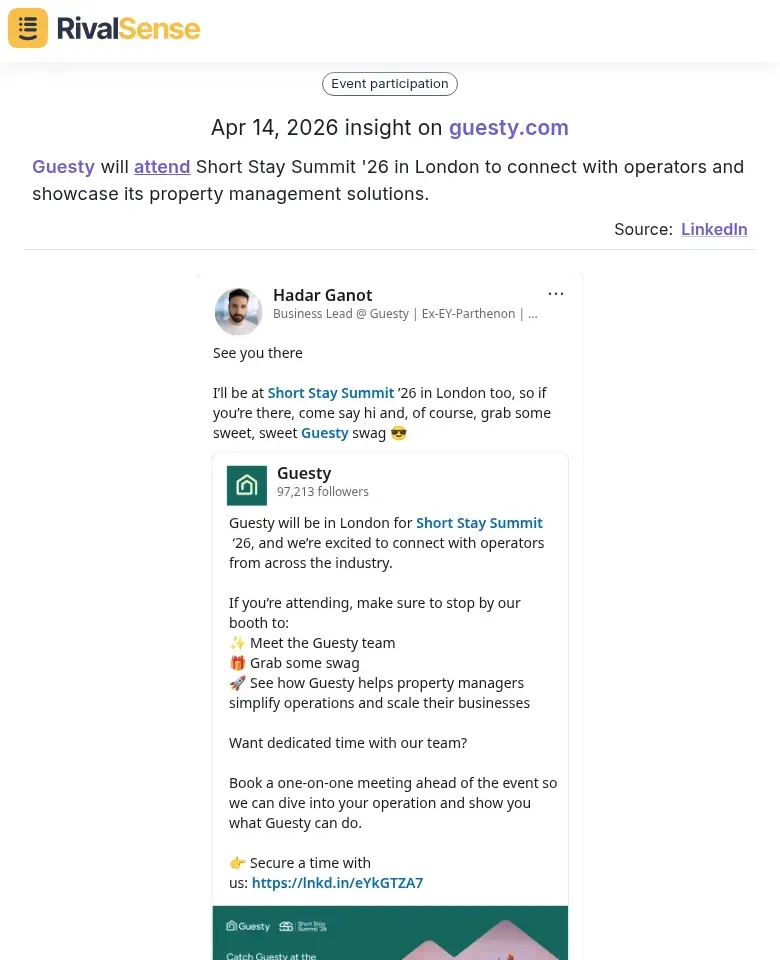The width and height of the screenshot is (780, 960).
Task: Click the RivalSense logo icon
Action: 28,28
